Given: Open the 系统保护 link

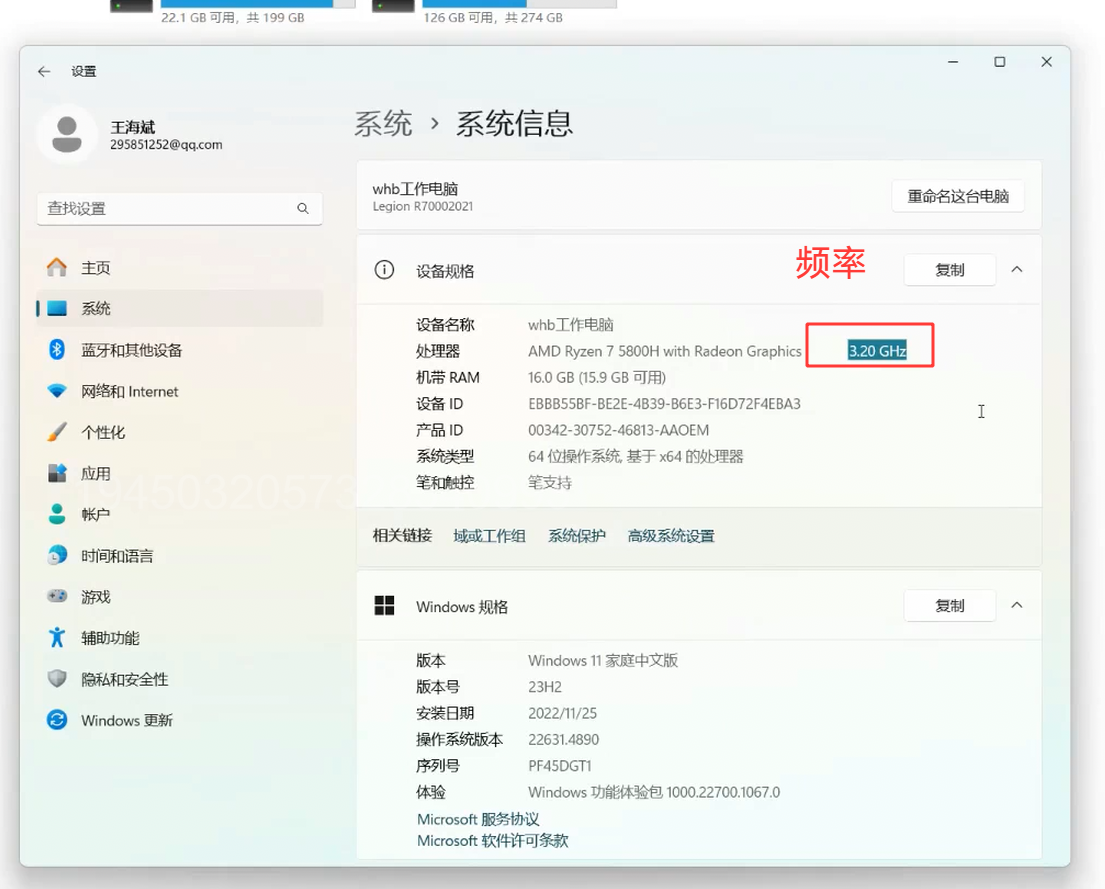Looking at the screenshot, I should click(x=576, y=536).
